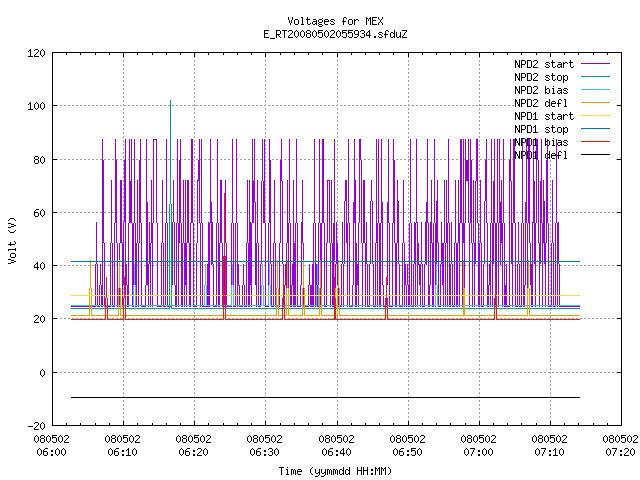Image resolution: width=640 pixels, height=480 pixels.
Task: Click the y-axis label 'Volt (V)'
Action: tap(13, 240)
